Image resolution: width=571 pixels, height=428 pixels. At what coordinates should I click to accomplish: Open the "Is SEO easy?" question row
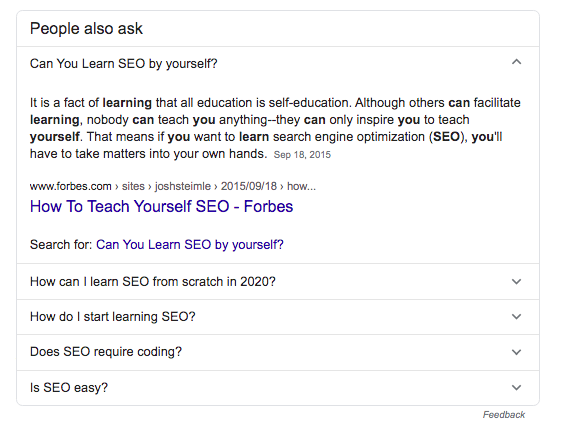[x=278, y=388]
